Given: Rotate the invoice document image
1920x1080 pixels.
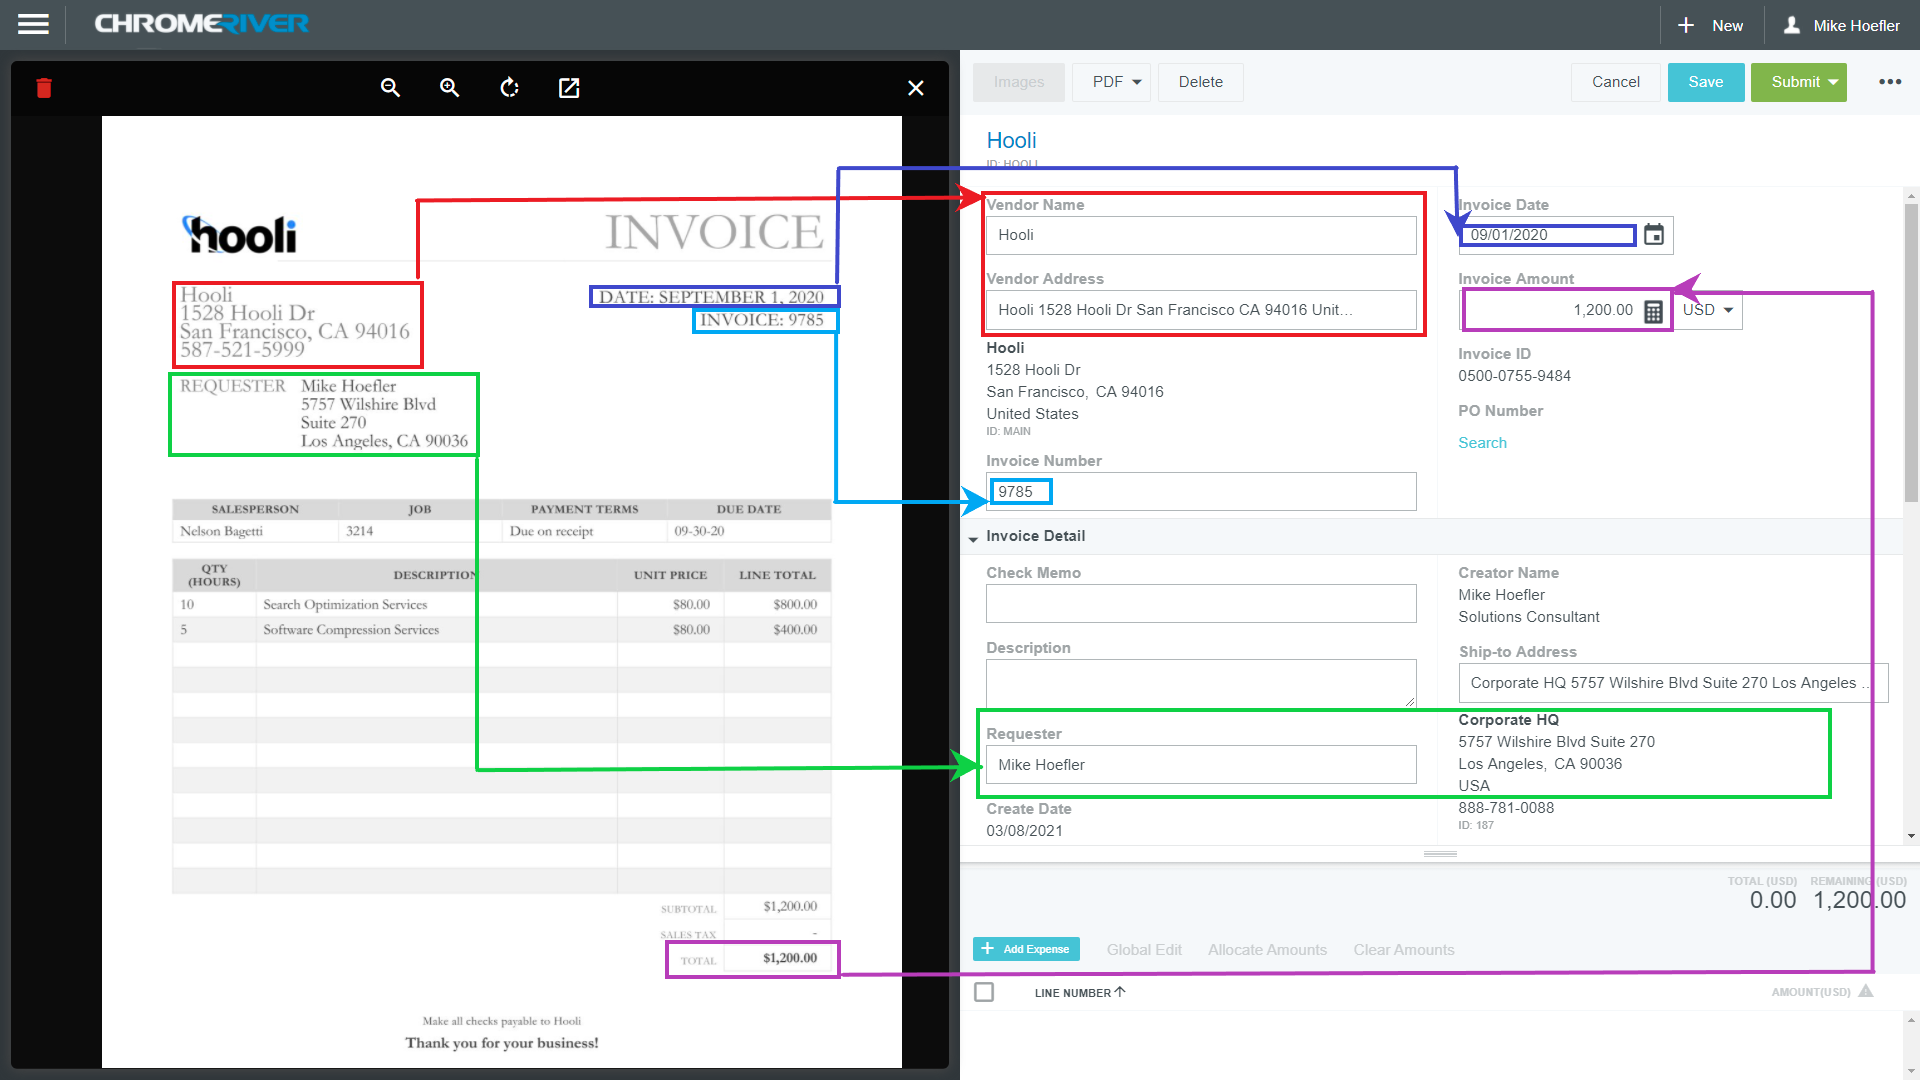Looking at the screenshot, I should point(509,88).
